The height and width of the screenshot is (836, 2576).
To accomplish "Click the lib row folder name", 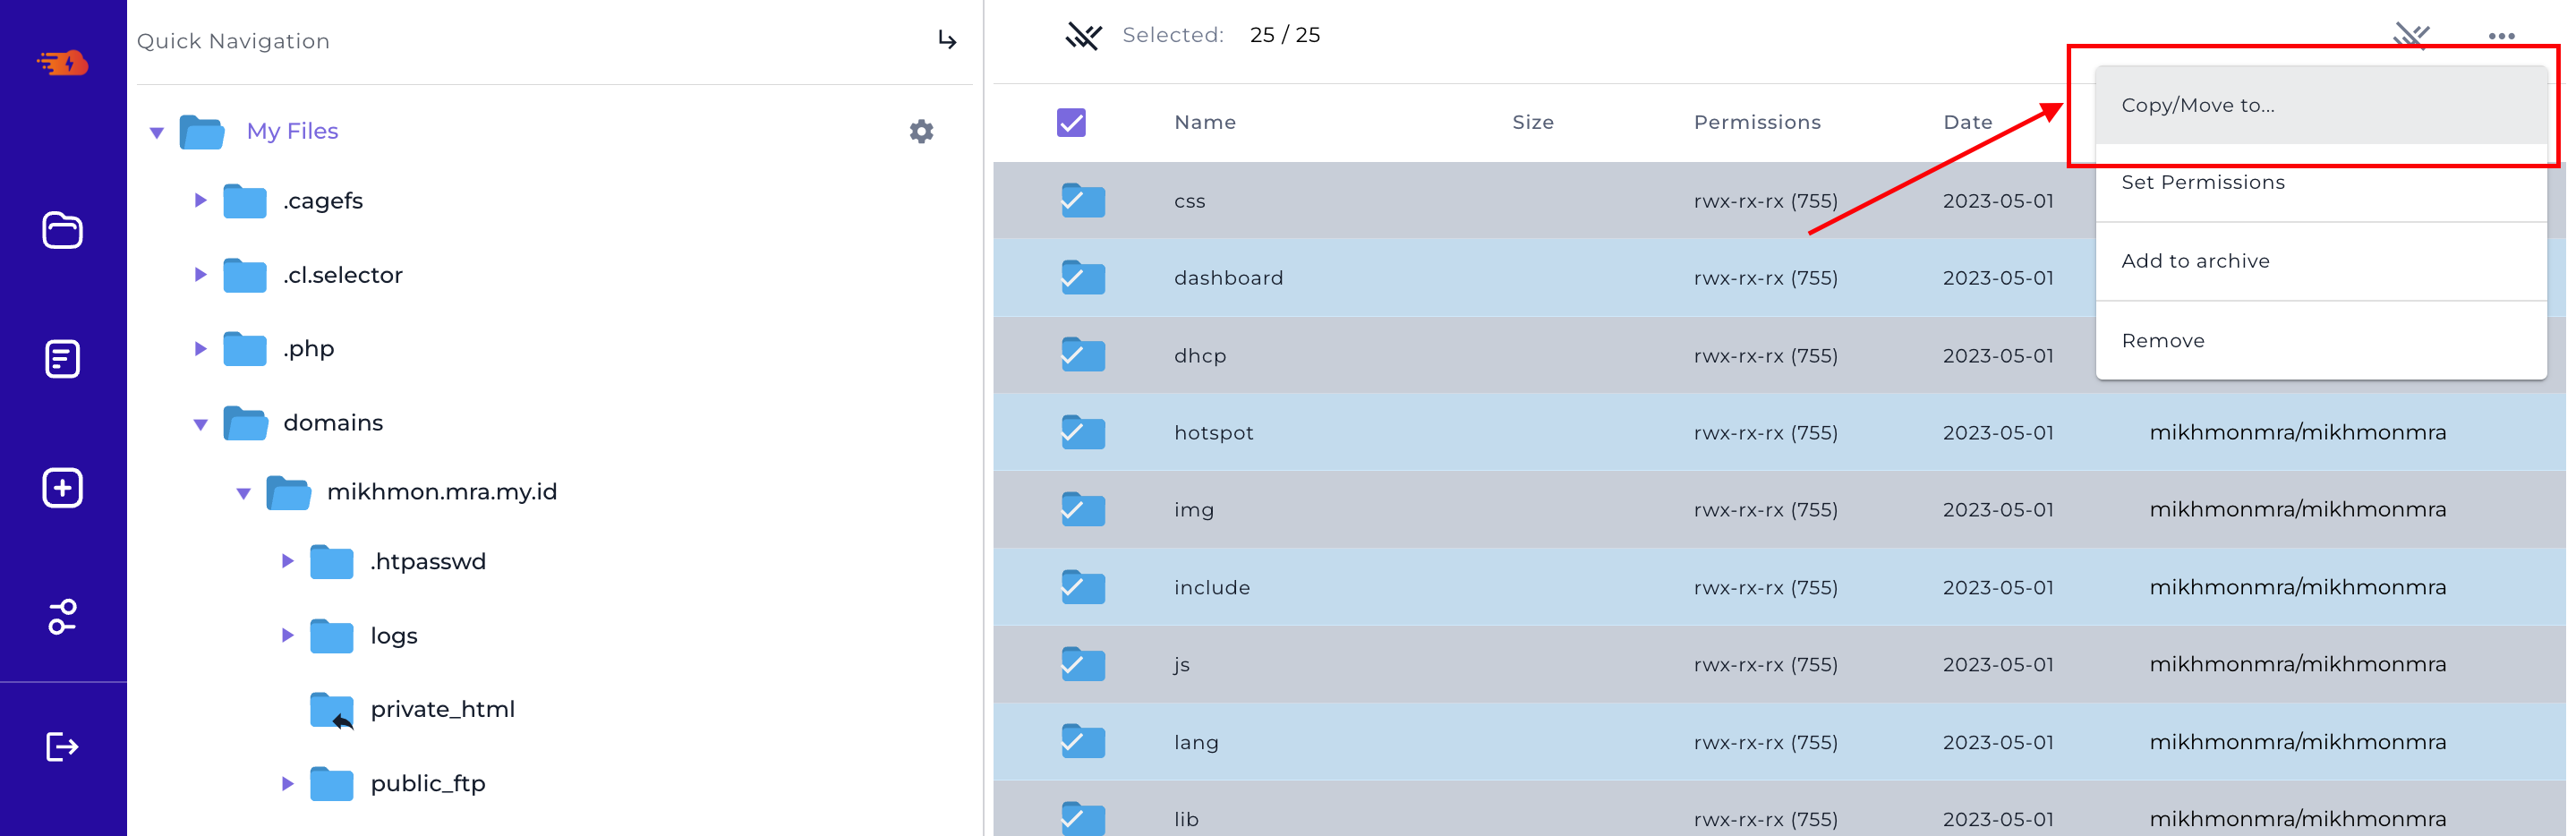I will coord(1186,820).
